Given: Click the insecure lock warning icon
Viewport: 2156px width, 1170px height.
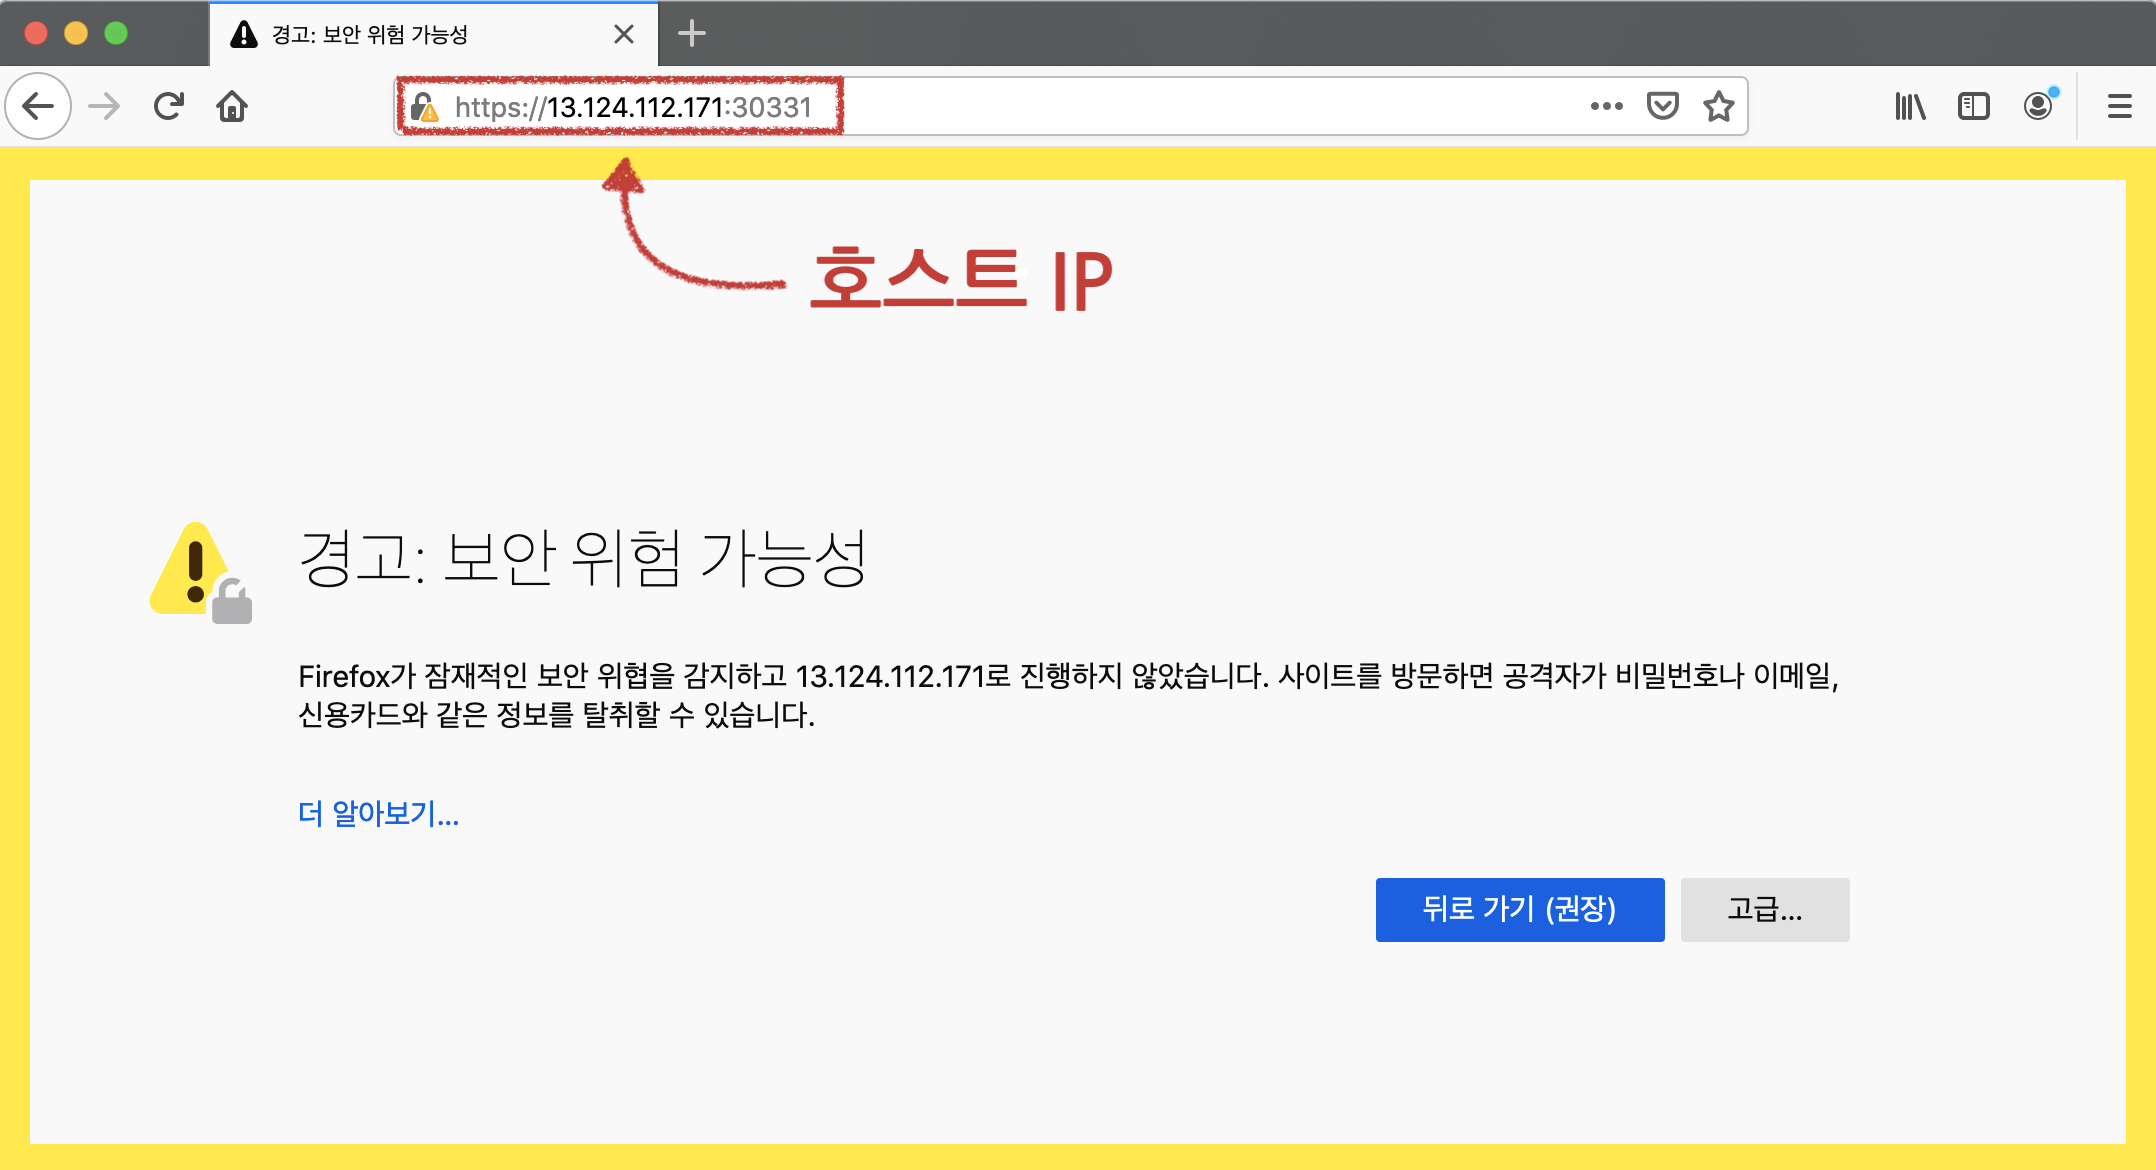Looking at the screenshot, I should pos(425,107).
